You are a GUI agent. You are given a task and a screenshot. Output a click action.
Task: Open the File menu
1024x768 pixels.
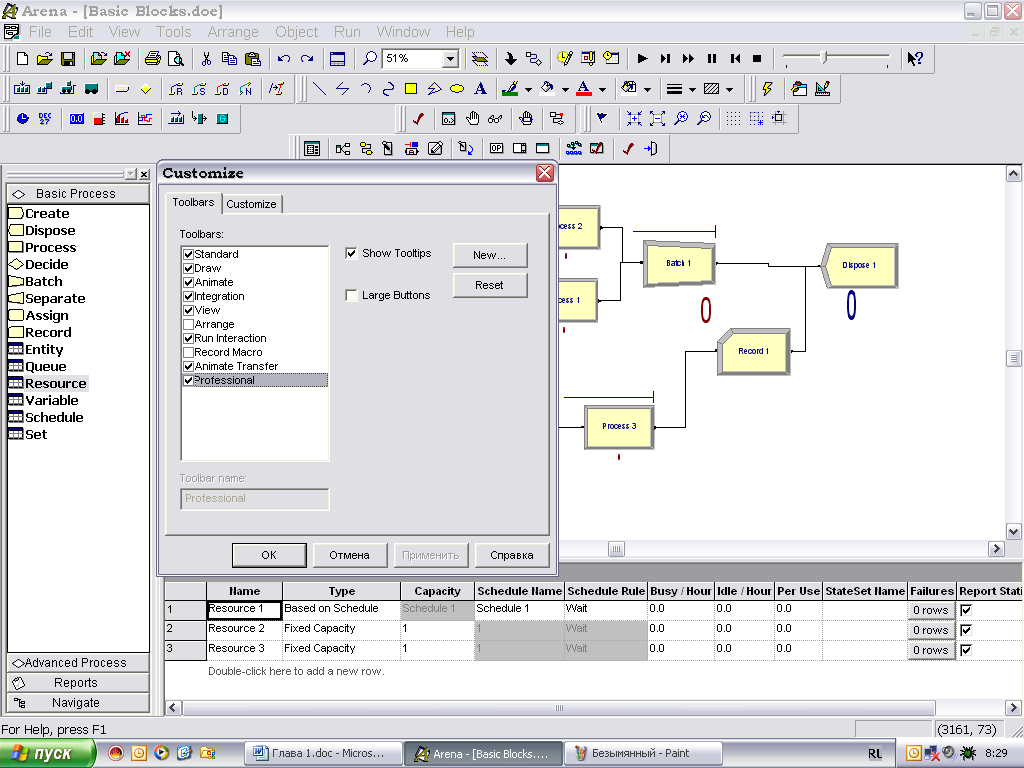pyautogui.click(x=40, y=32)
